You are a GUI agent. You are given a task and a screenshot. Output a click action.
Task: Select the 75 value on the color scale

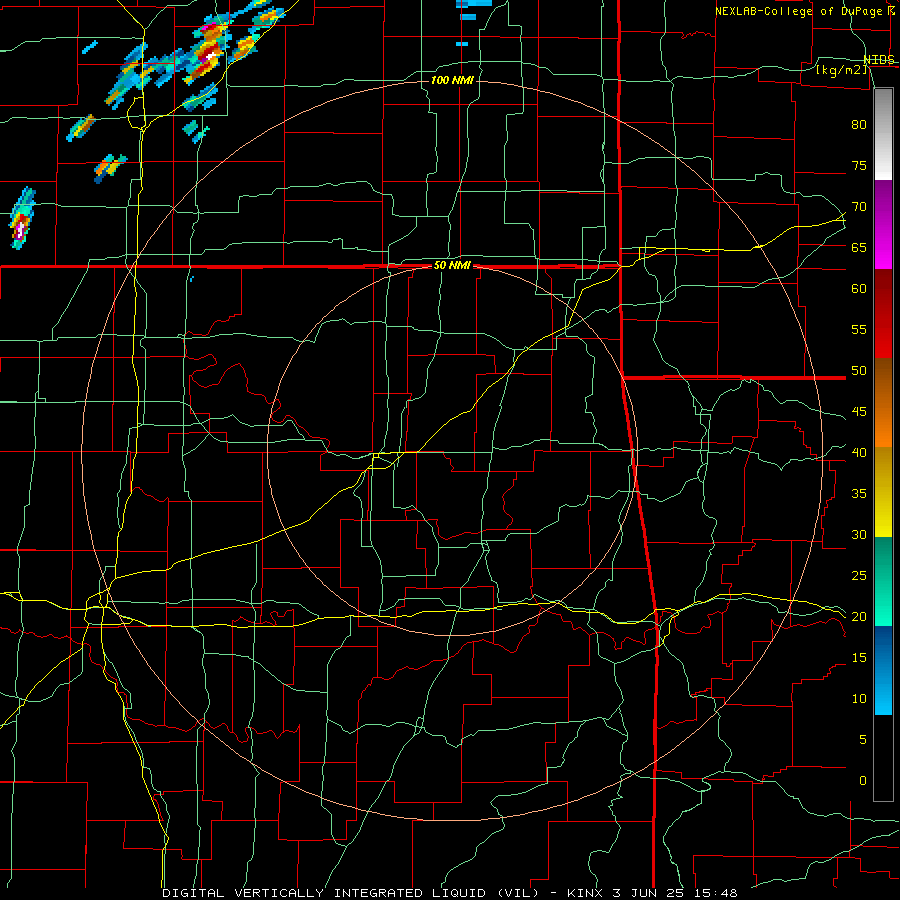tap(859, 165)
